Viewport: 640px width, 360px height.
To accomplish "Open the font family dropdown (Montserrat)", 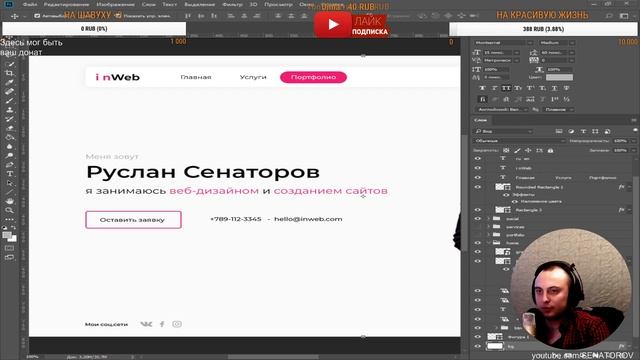I will [x=504, y=42].
